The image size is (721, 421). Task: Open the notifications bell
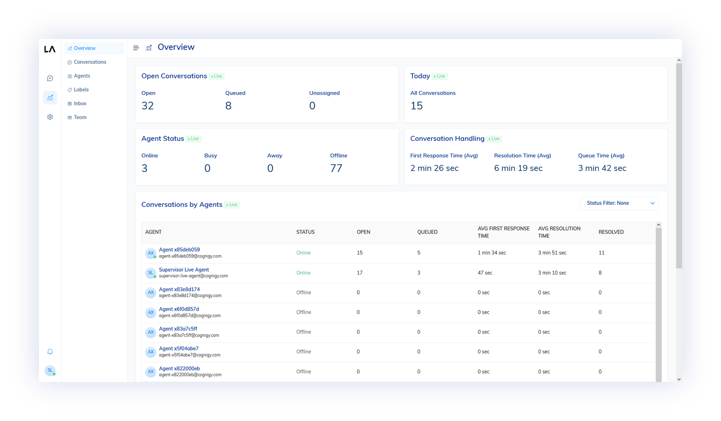50,352
